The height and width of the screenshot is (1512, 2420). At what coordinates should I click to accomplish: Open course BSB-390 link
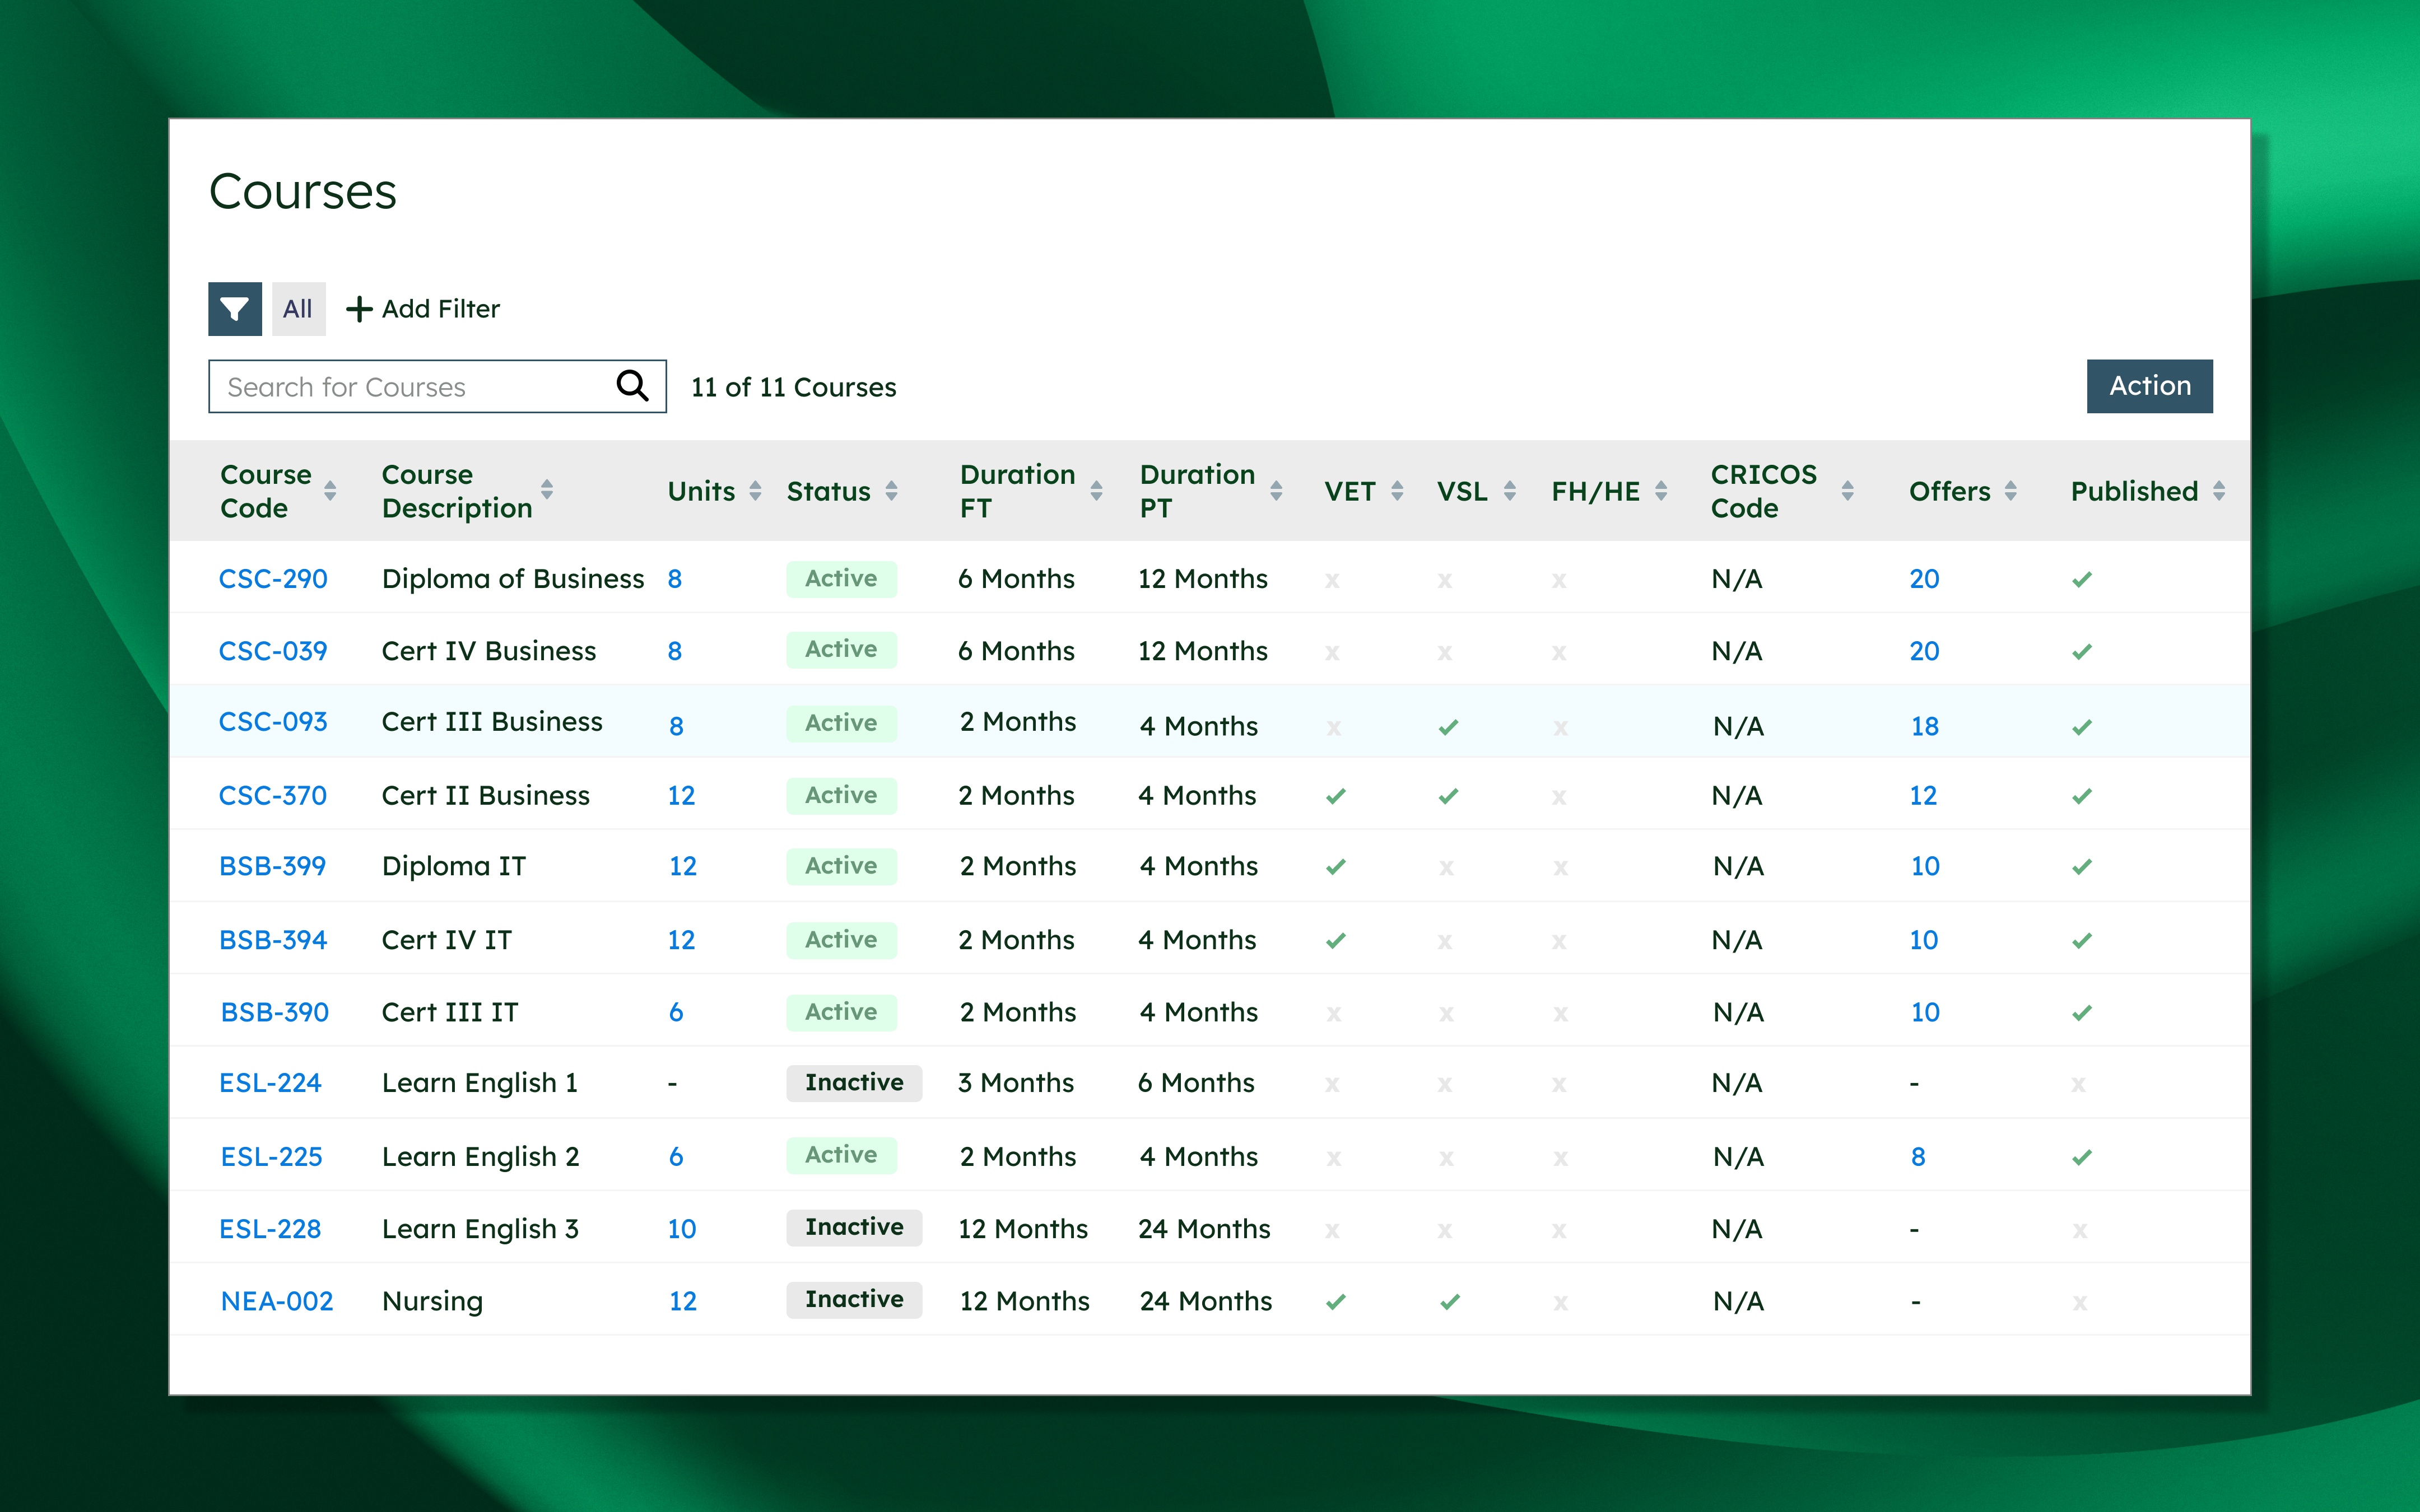click(x=275, y=1012)
